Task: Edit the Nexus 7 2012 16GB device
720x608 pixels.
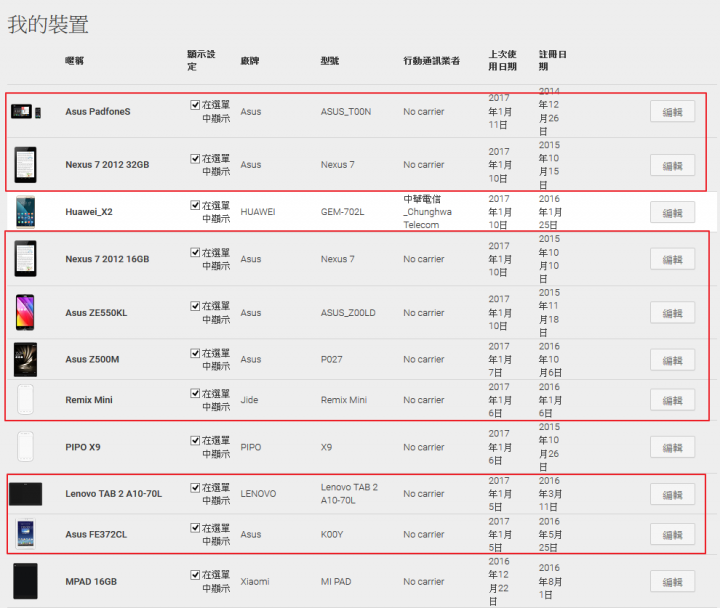Action: (x=672, y=259)
